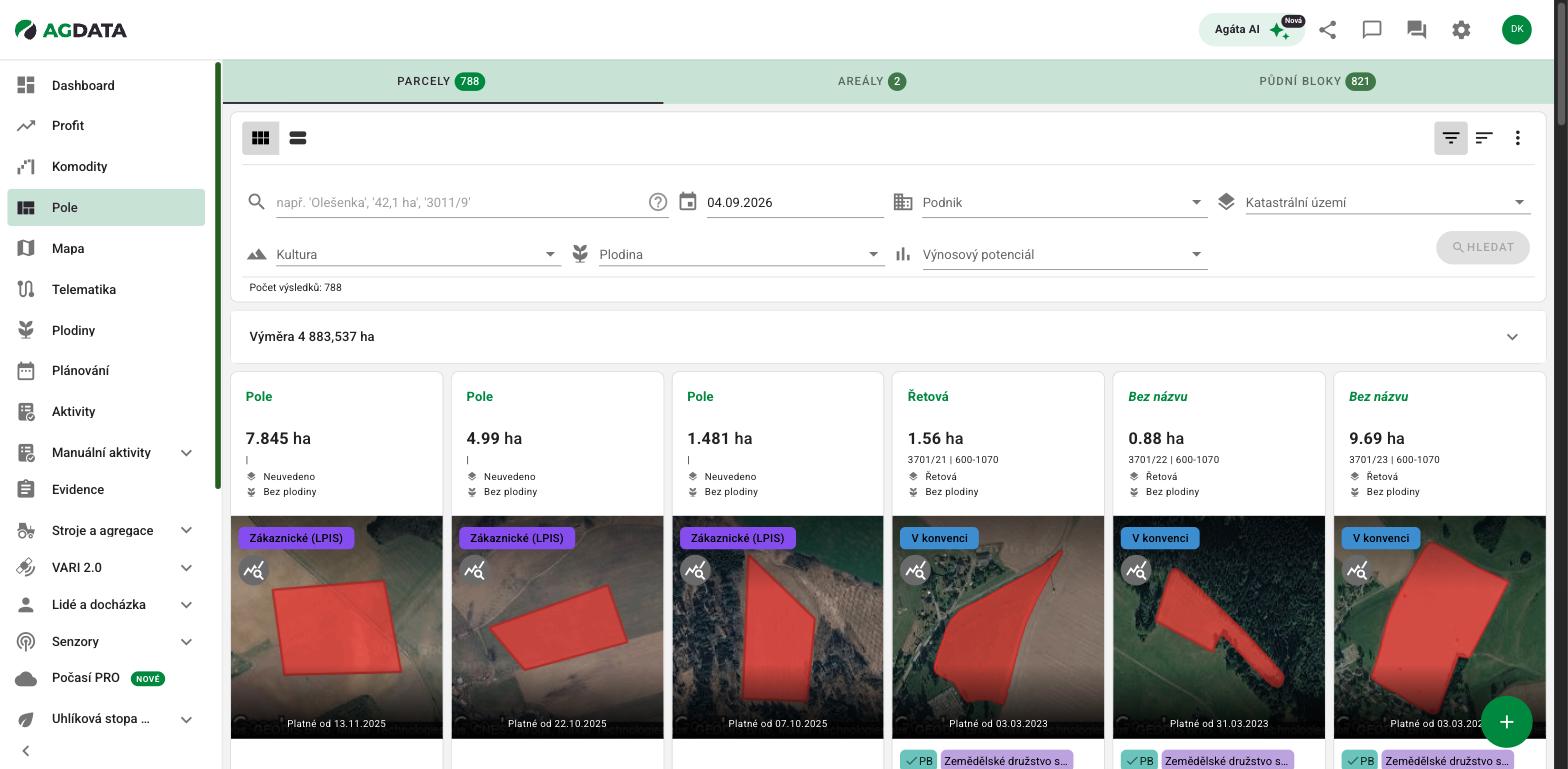1568x769 pixels.
Task: Open Agáta AI assistant
Action: coord(1252,29)
